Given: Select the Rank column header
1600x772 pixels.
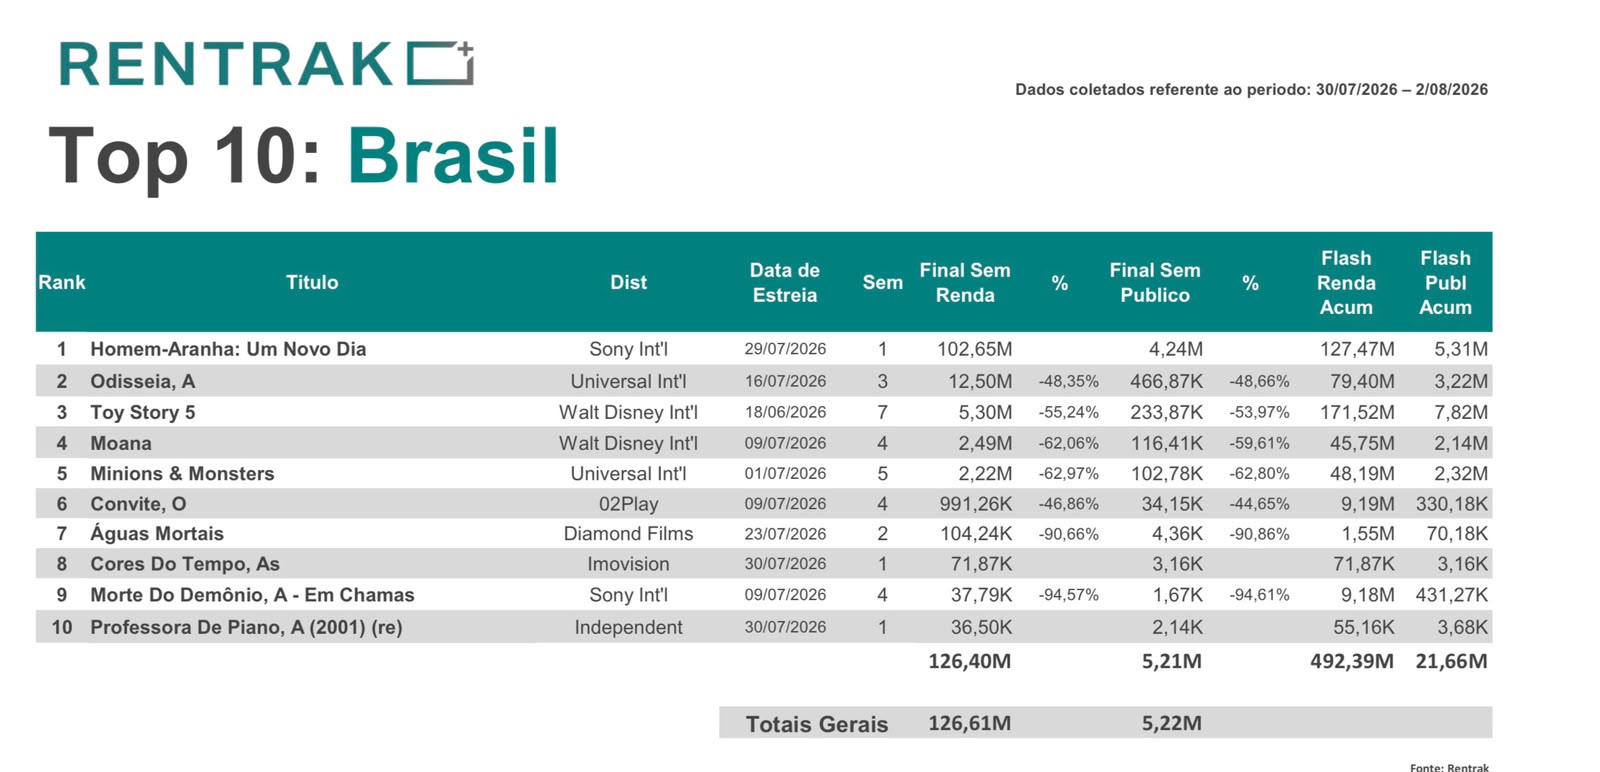Looking at the screenshot, I should coord(62,283).
